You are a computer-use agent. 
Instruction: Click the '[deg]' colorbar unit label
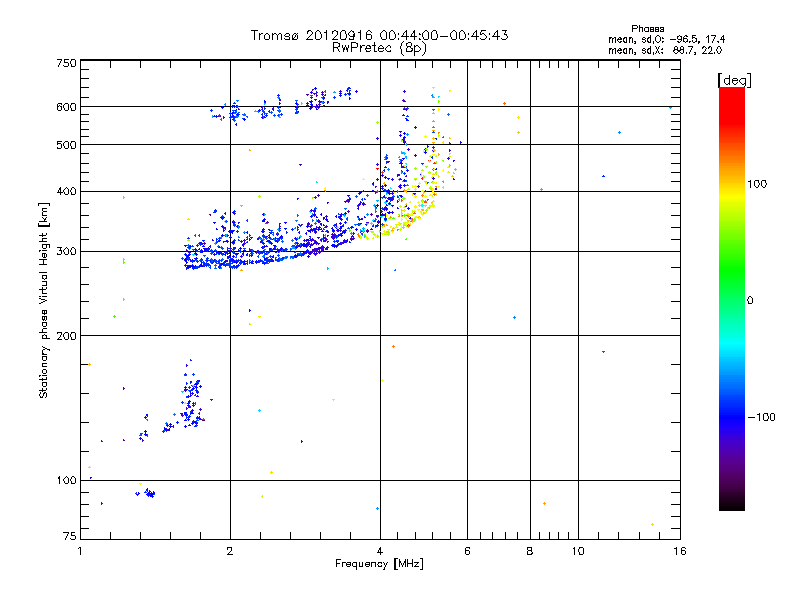coord(734,80)
